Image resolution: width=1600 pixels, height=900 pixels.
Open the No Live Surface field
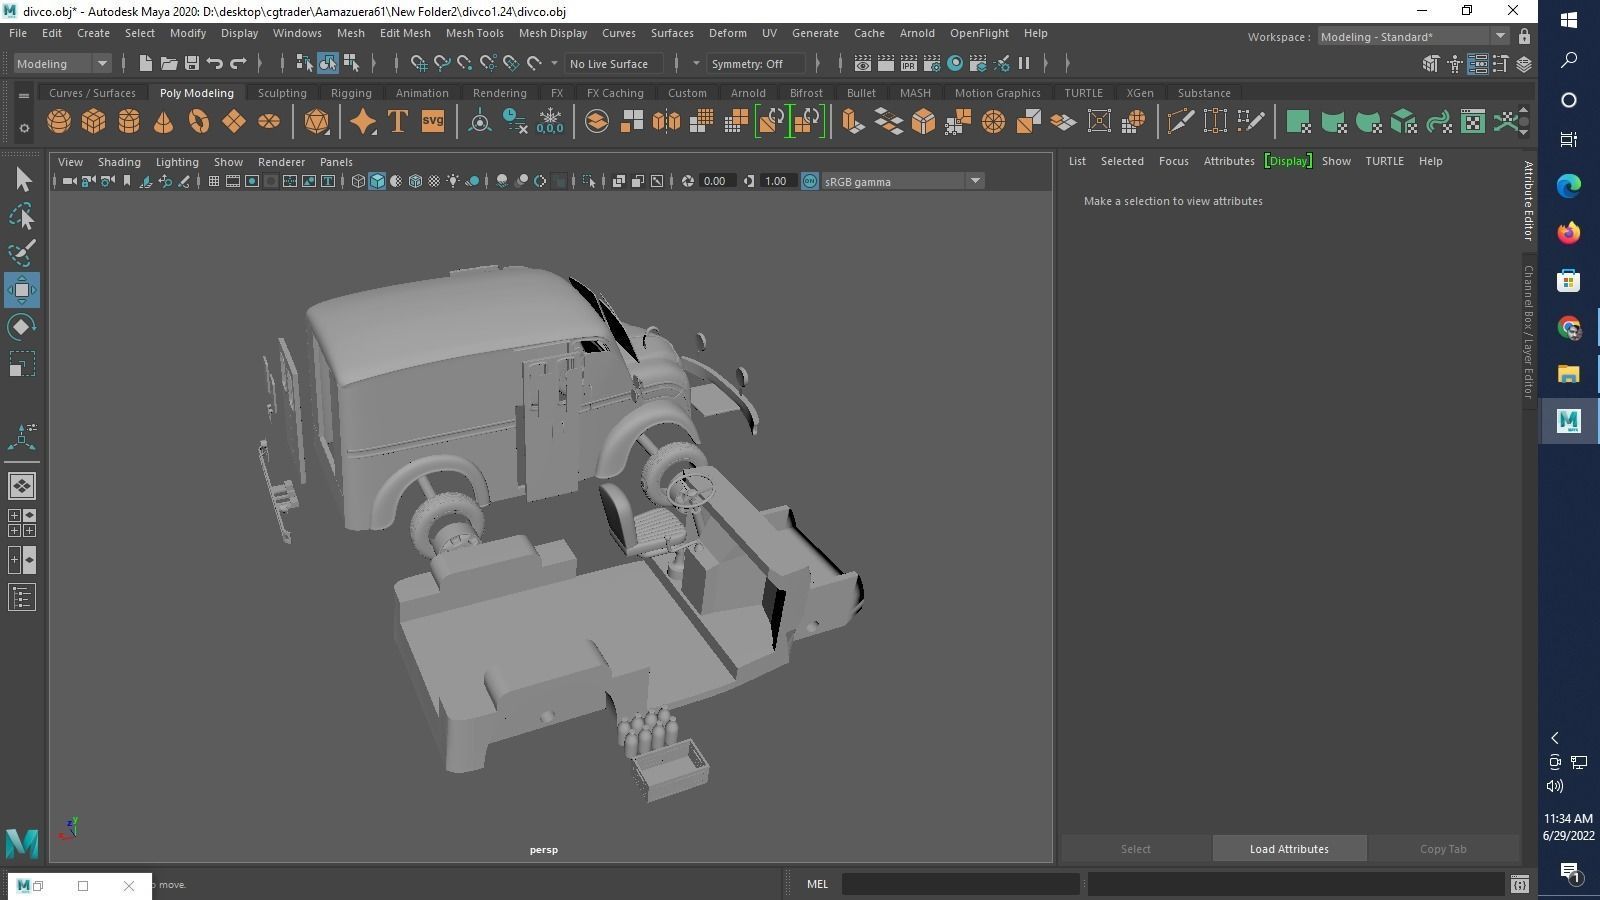tap(613, 64)
